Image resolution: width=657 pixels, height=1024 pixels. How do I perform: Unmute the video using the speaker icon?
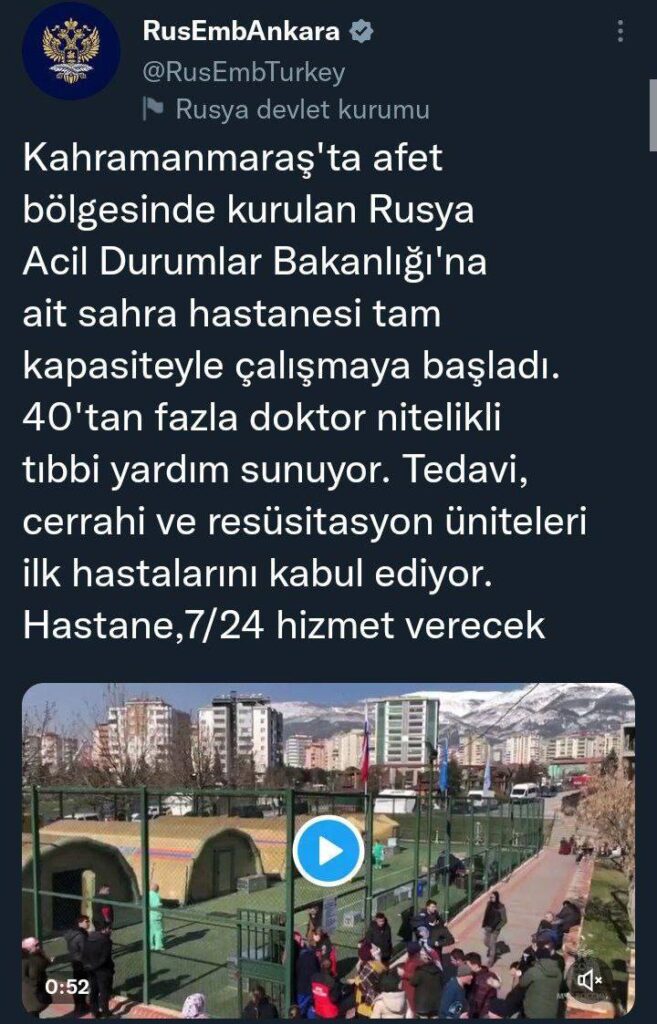[x=589, y=980]
